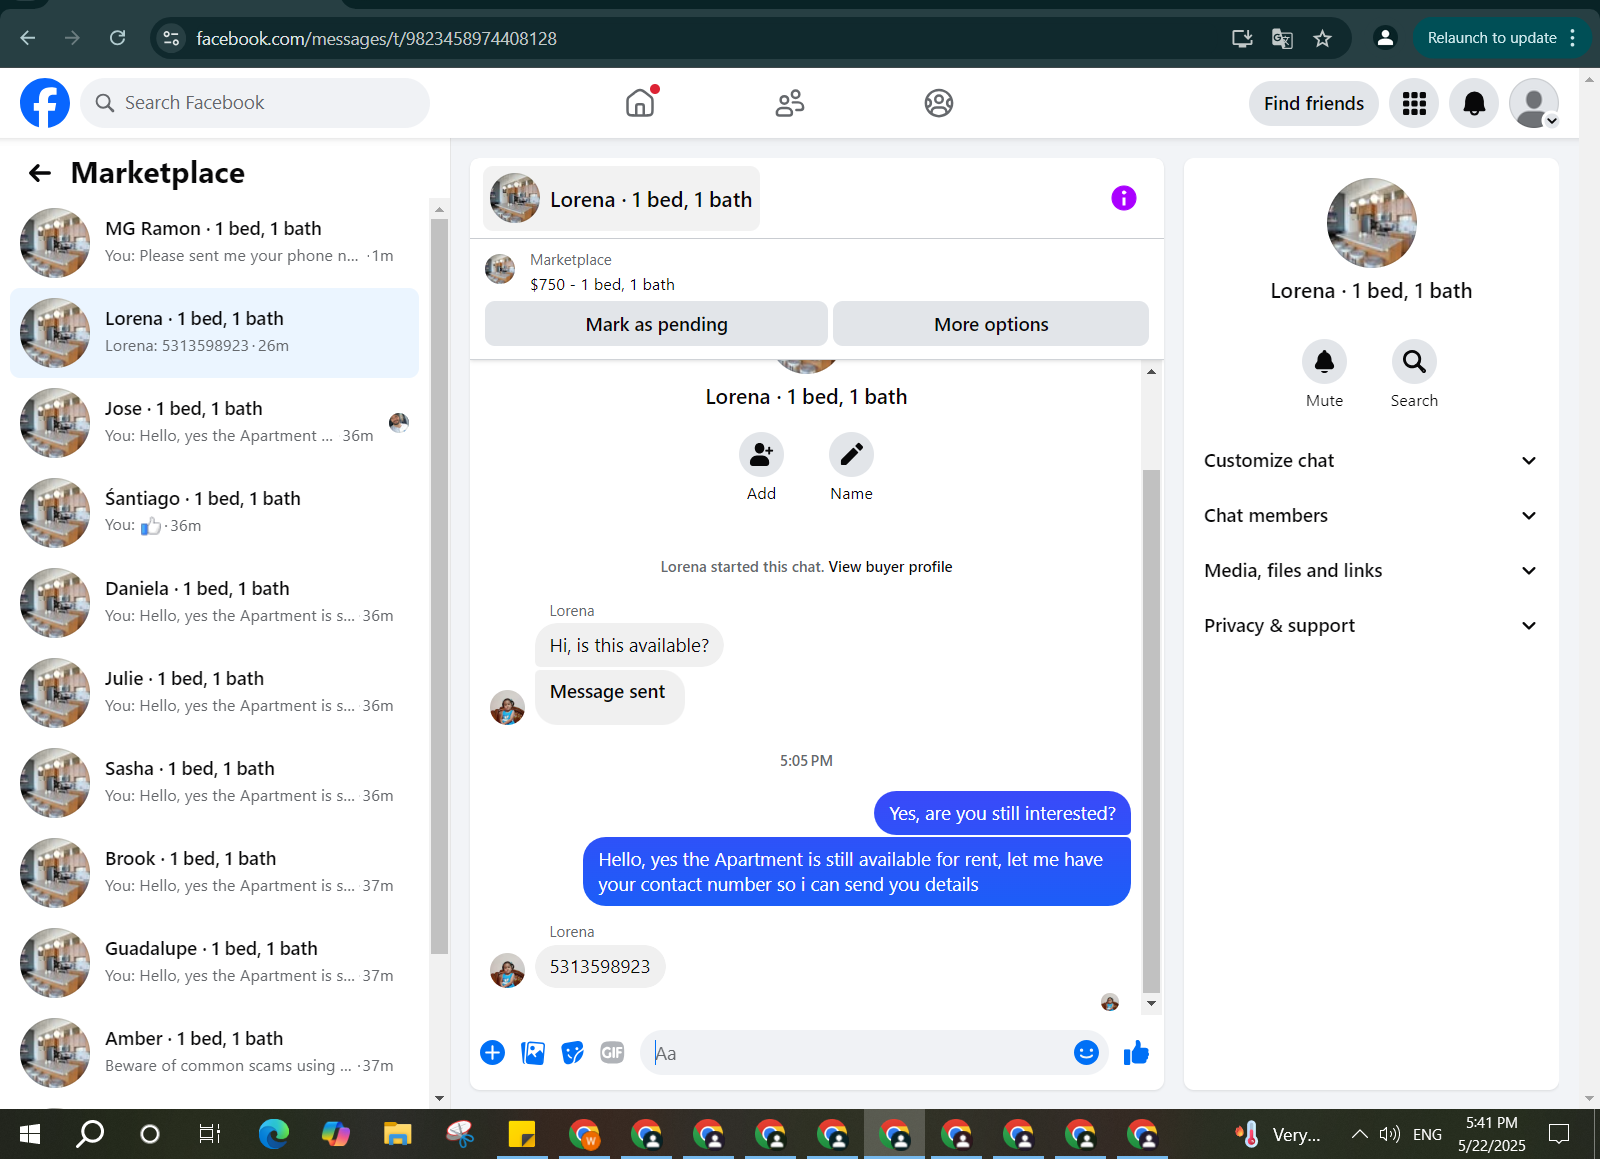The width and height of the screenshot is (1600, 1159).
Task: Open the nine-dot Menu grid
Action: 1414,103
